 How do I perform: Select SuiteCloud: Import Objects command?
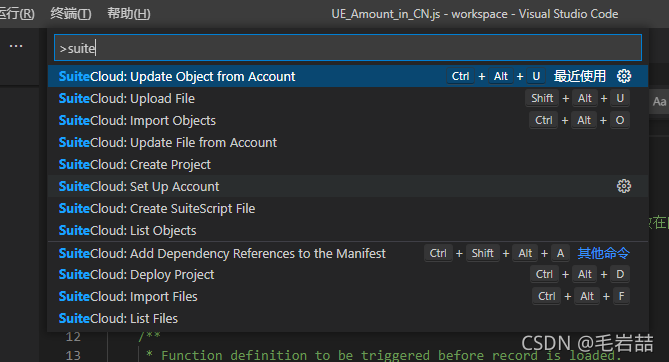tap(348, 120)
